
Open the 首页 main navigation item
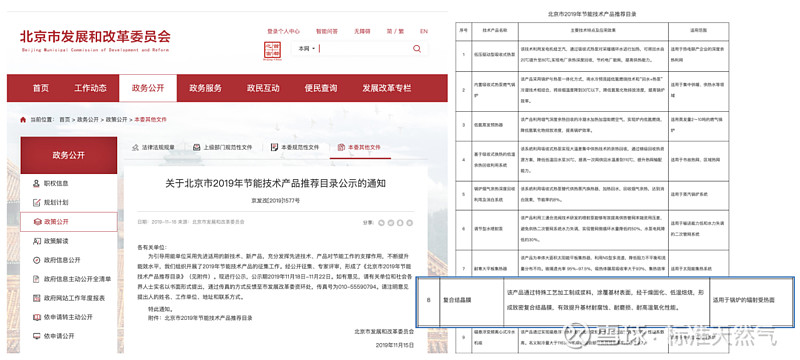click(41, 88)
